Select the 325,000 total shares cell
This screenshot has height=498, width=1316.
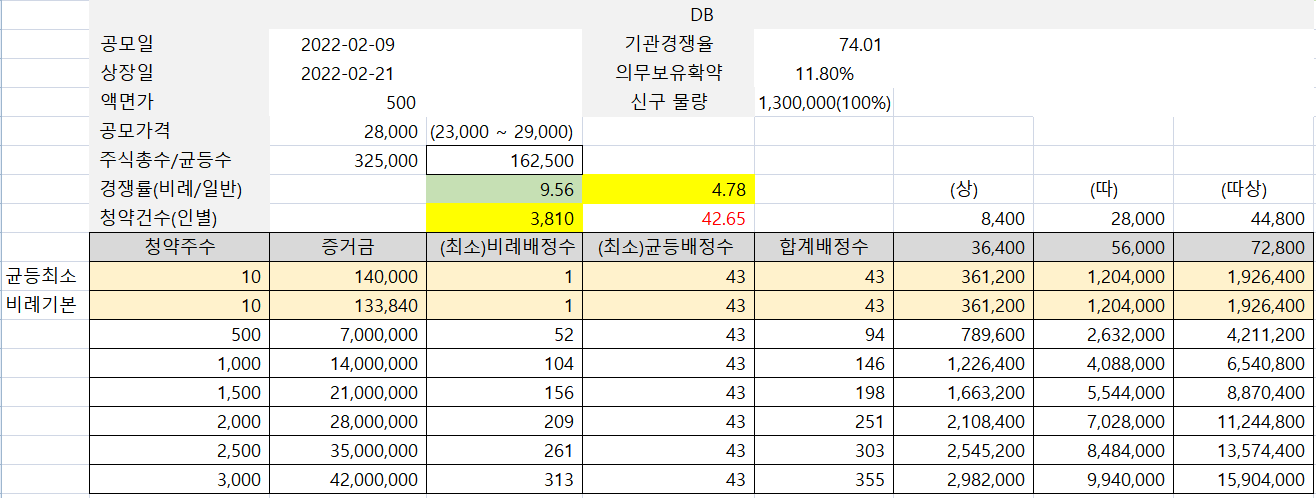(x=347, y=160)
